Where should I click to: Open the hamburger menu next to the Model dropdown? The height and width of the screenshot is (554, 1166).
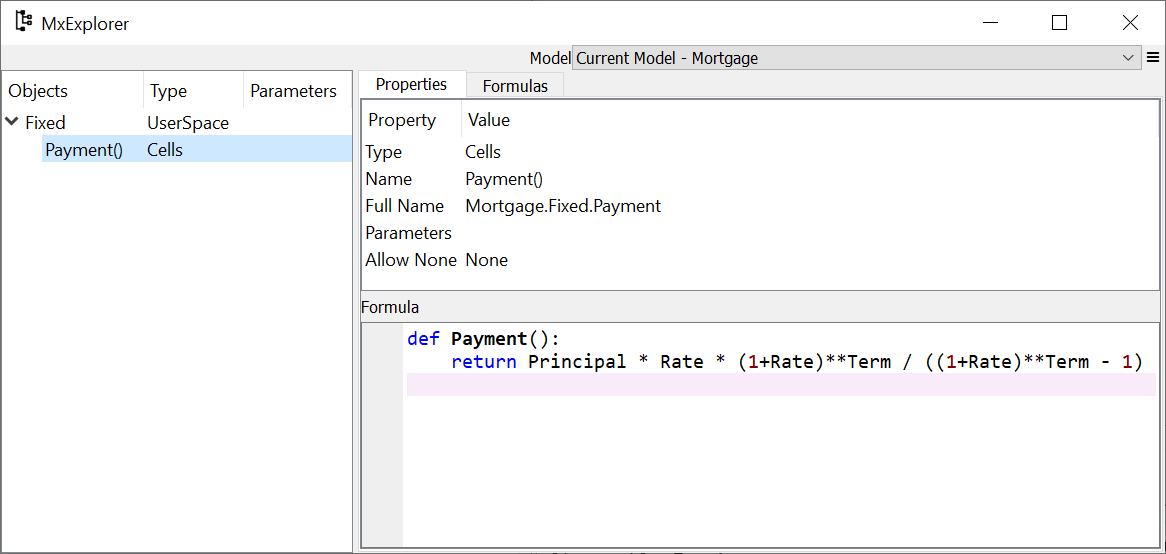point(1153,57)
